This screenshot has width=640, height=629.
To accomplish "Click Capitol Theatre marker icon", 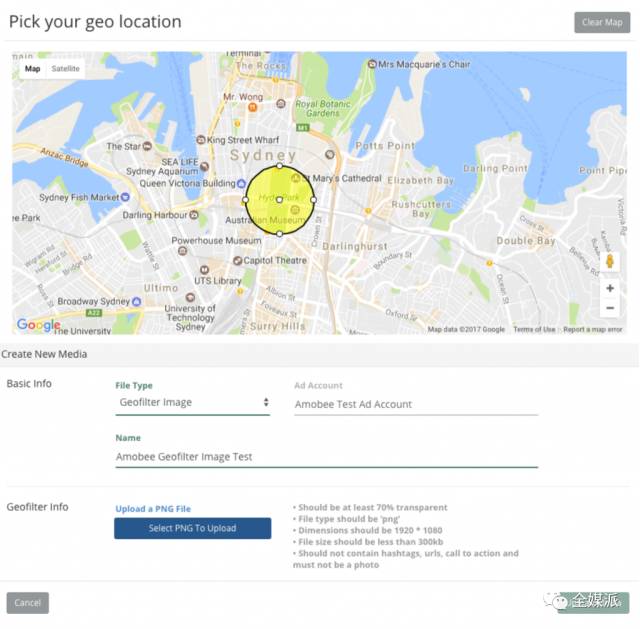I will [x=237, y=260].
